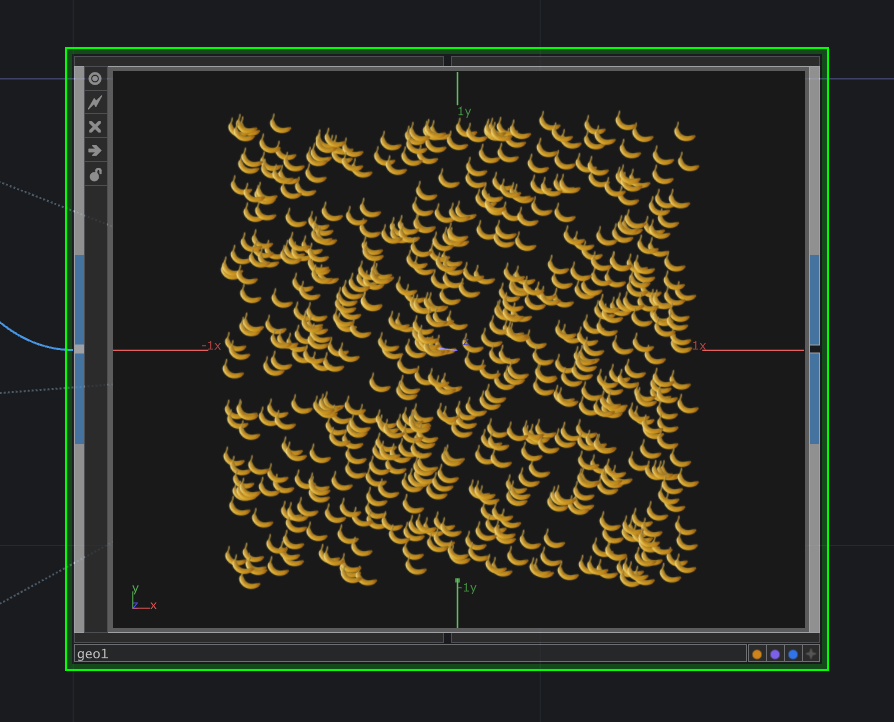The height and width of the screenshot is (722, 894).
Task: Toggle the orange dot flag
Action: [x=757, y=654]
